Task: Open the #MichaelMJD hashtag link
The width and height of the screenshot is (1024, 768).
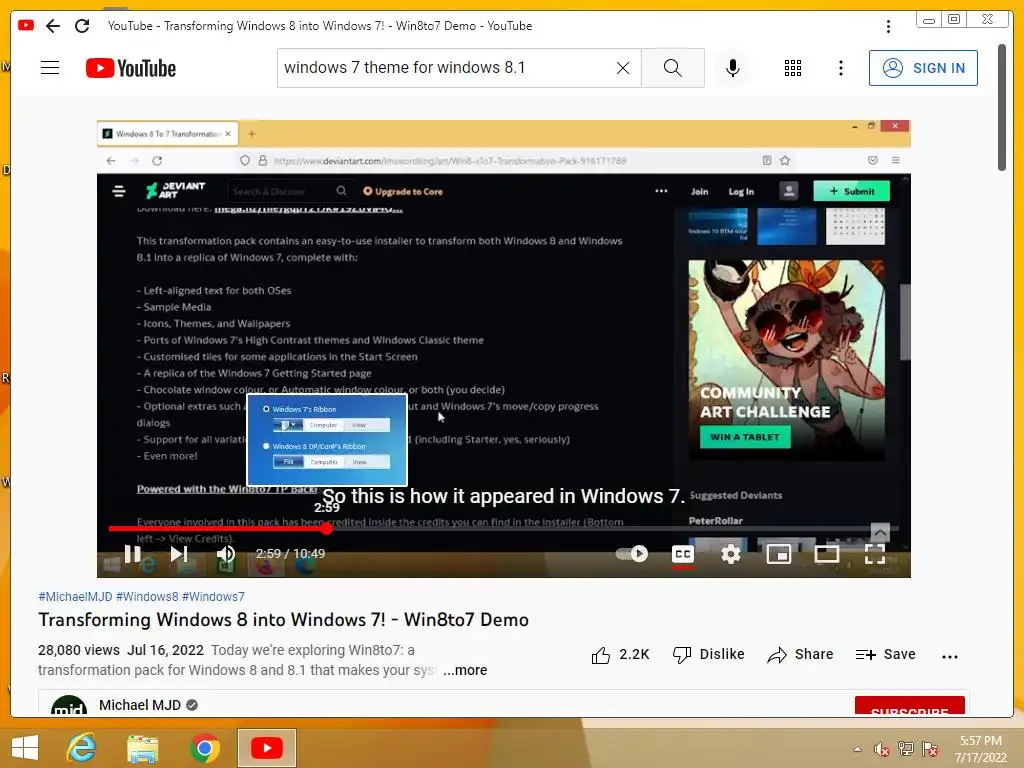Action: click(x=75, y=596)
